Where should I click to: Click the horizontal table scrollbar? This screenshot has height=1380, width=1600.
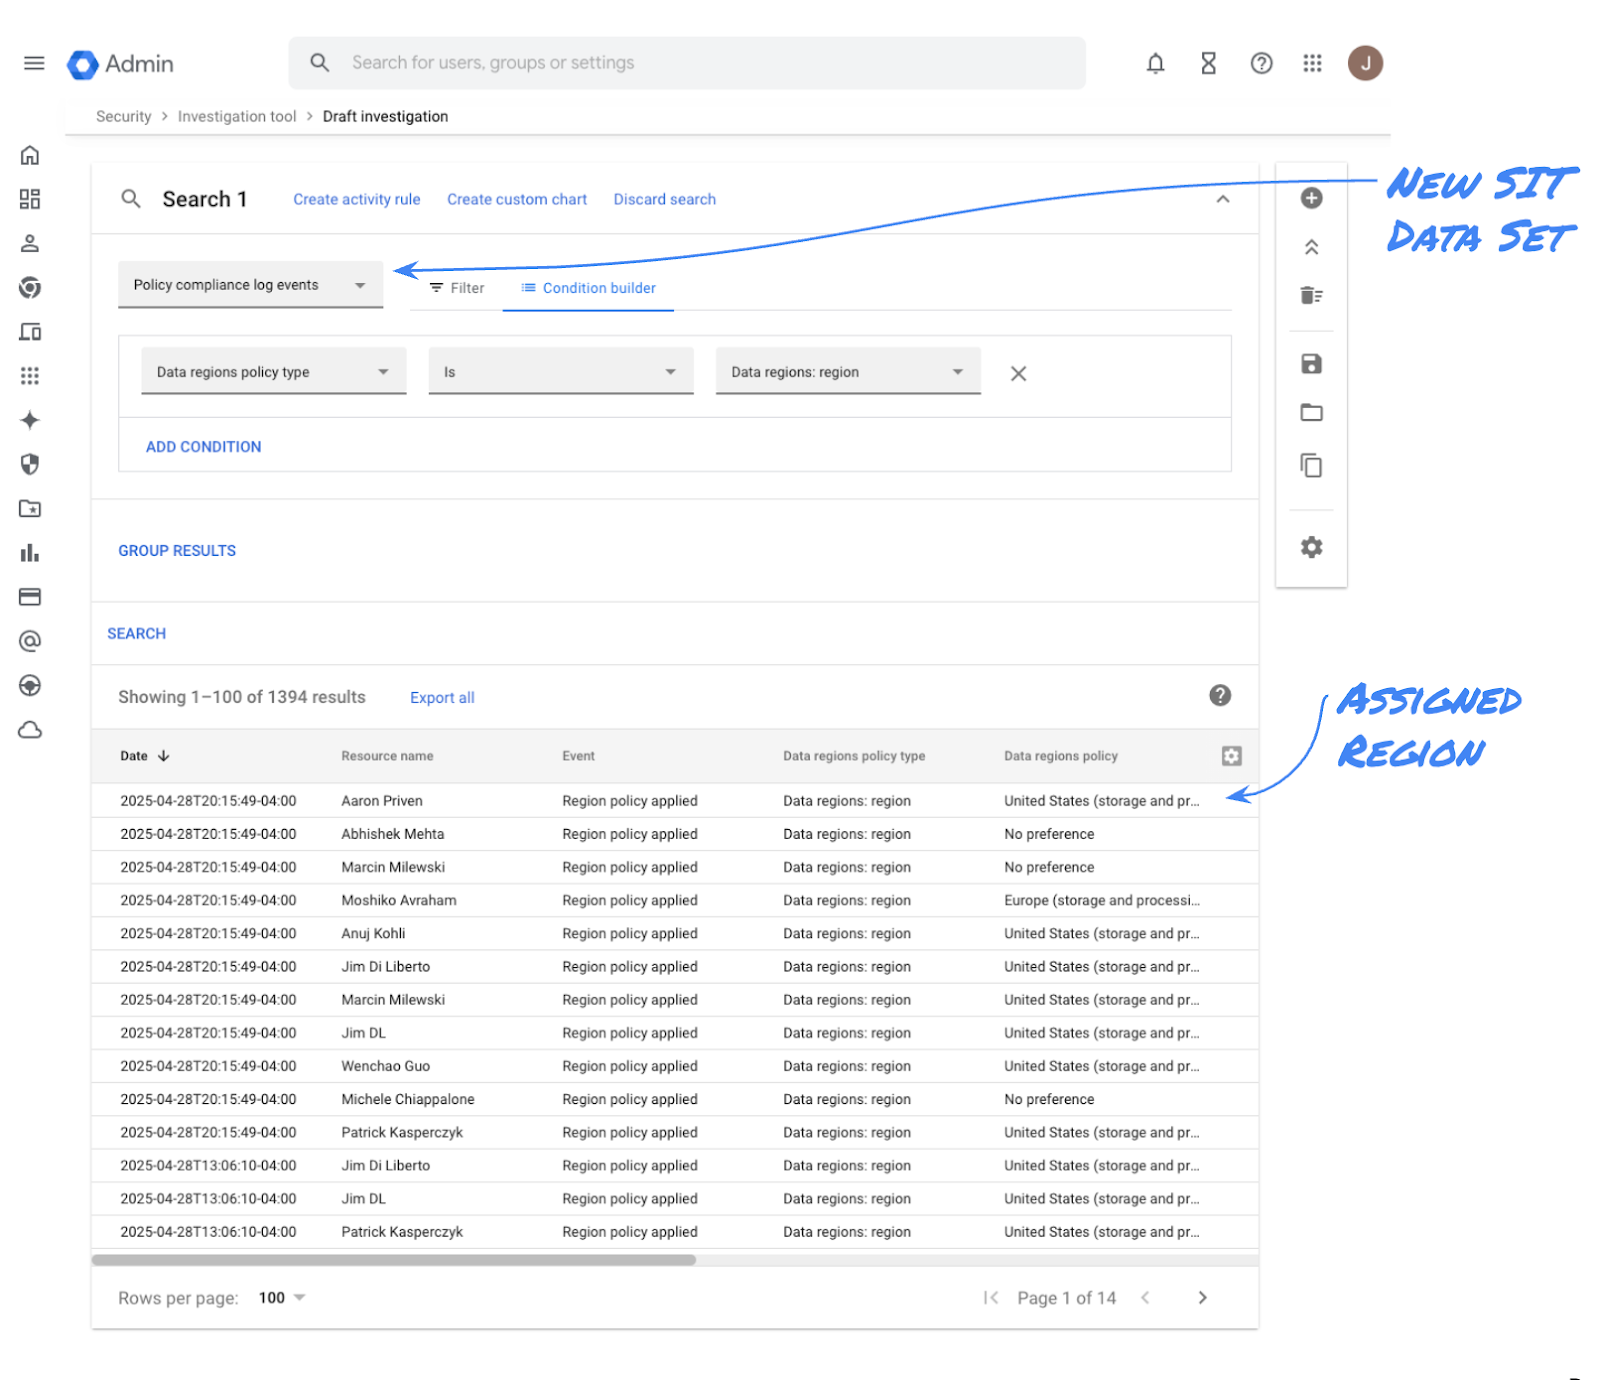pyautogui.click(x=393, y=1260)
